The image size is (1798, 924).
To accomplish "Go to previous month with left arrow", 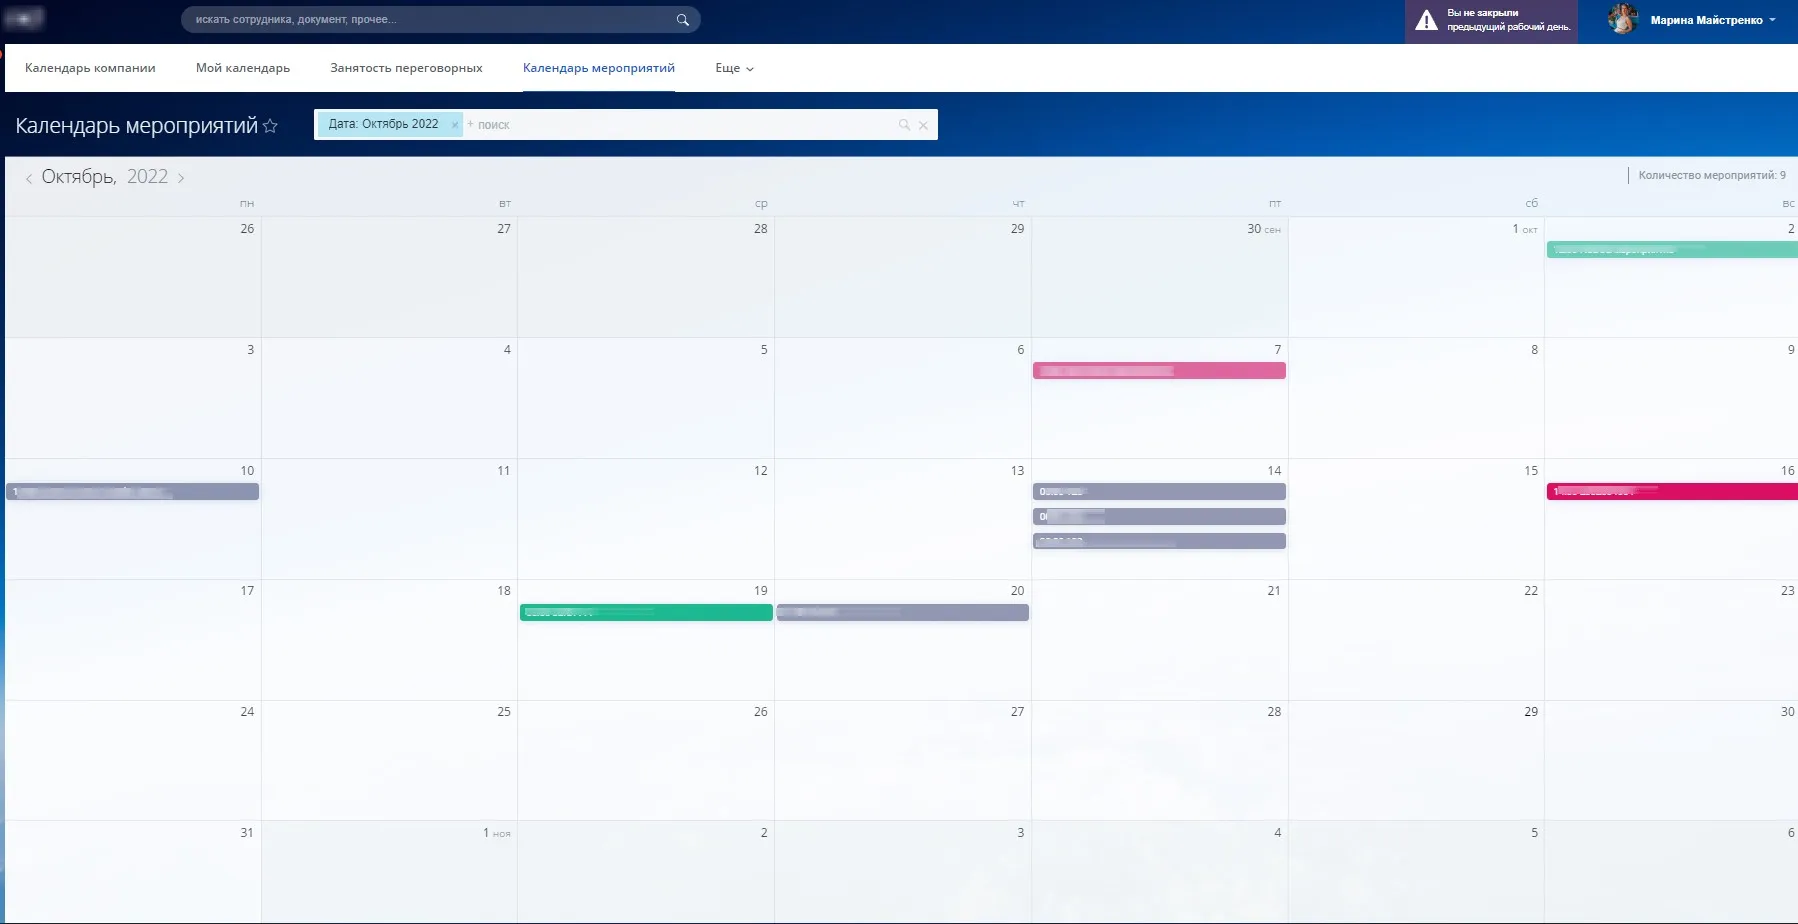I will point(29,178).
